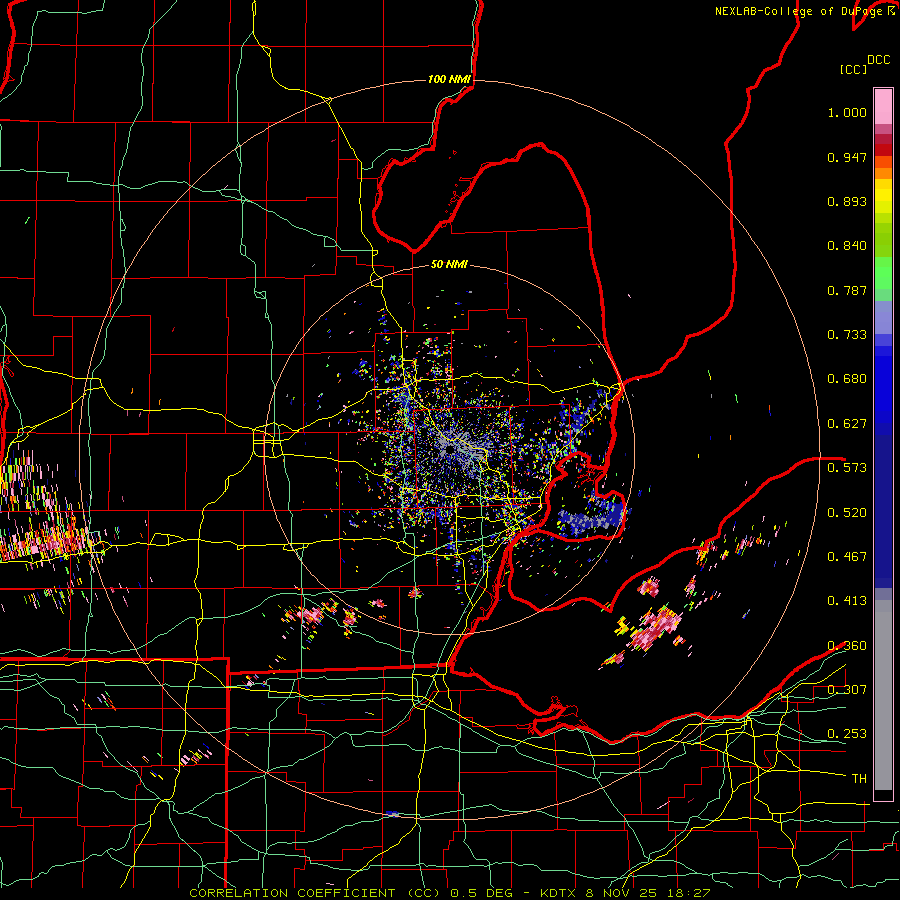The width and height of the screenshot is (900, 900).
Task: Click the blue low-CC patch over Lake St. Clair
Action: point(591,517)
